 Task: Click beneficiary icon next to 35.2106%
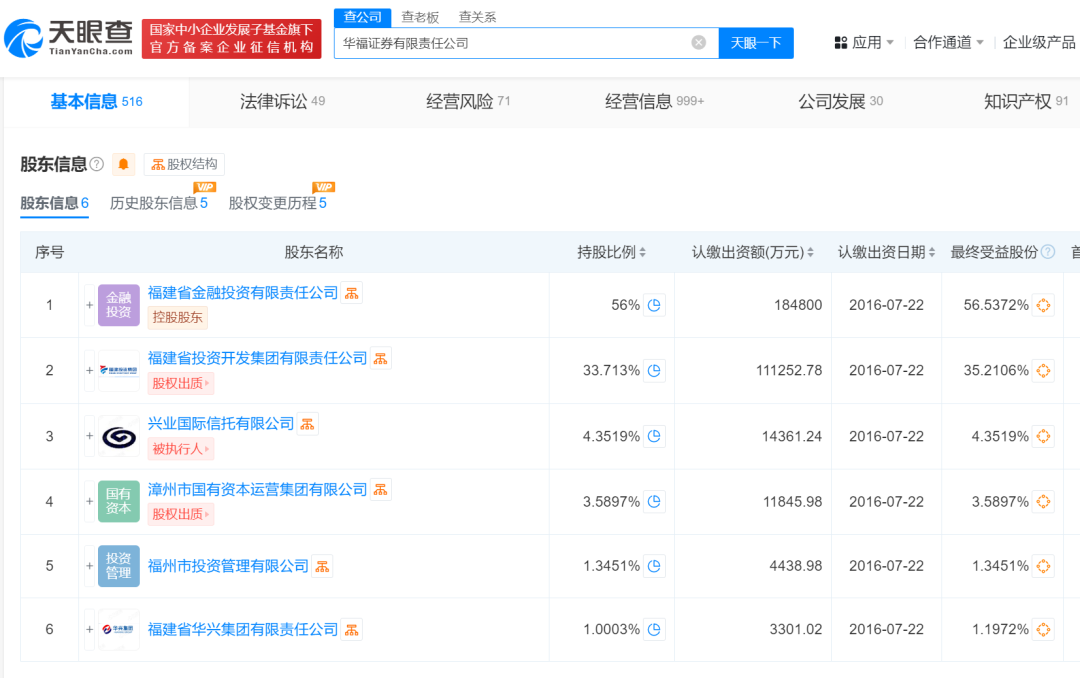(1043, 371)
